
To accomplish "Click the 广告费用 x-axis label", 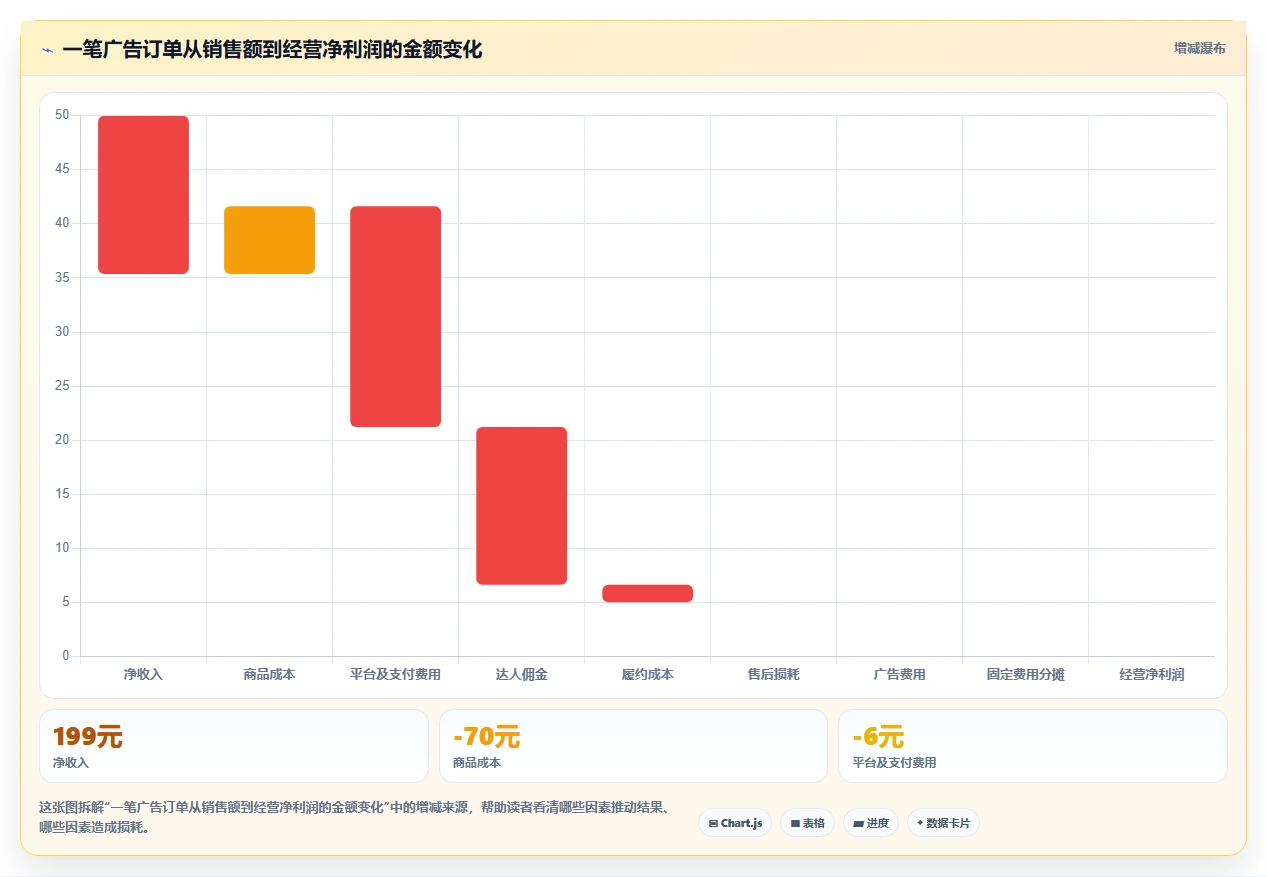I will [x=899, y=675].
